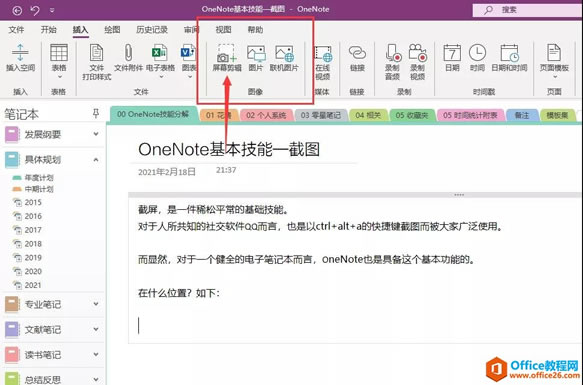Select the 00 OneNote技能分解 section tab

tap(153, 114)
